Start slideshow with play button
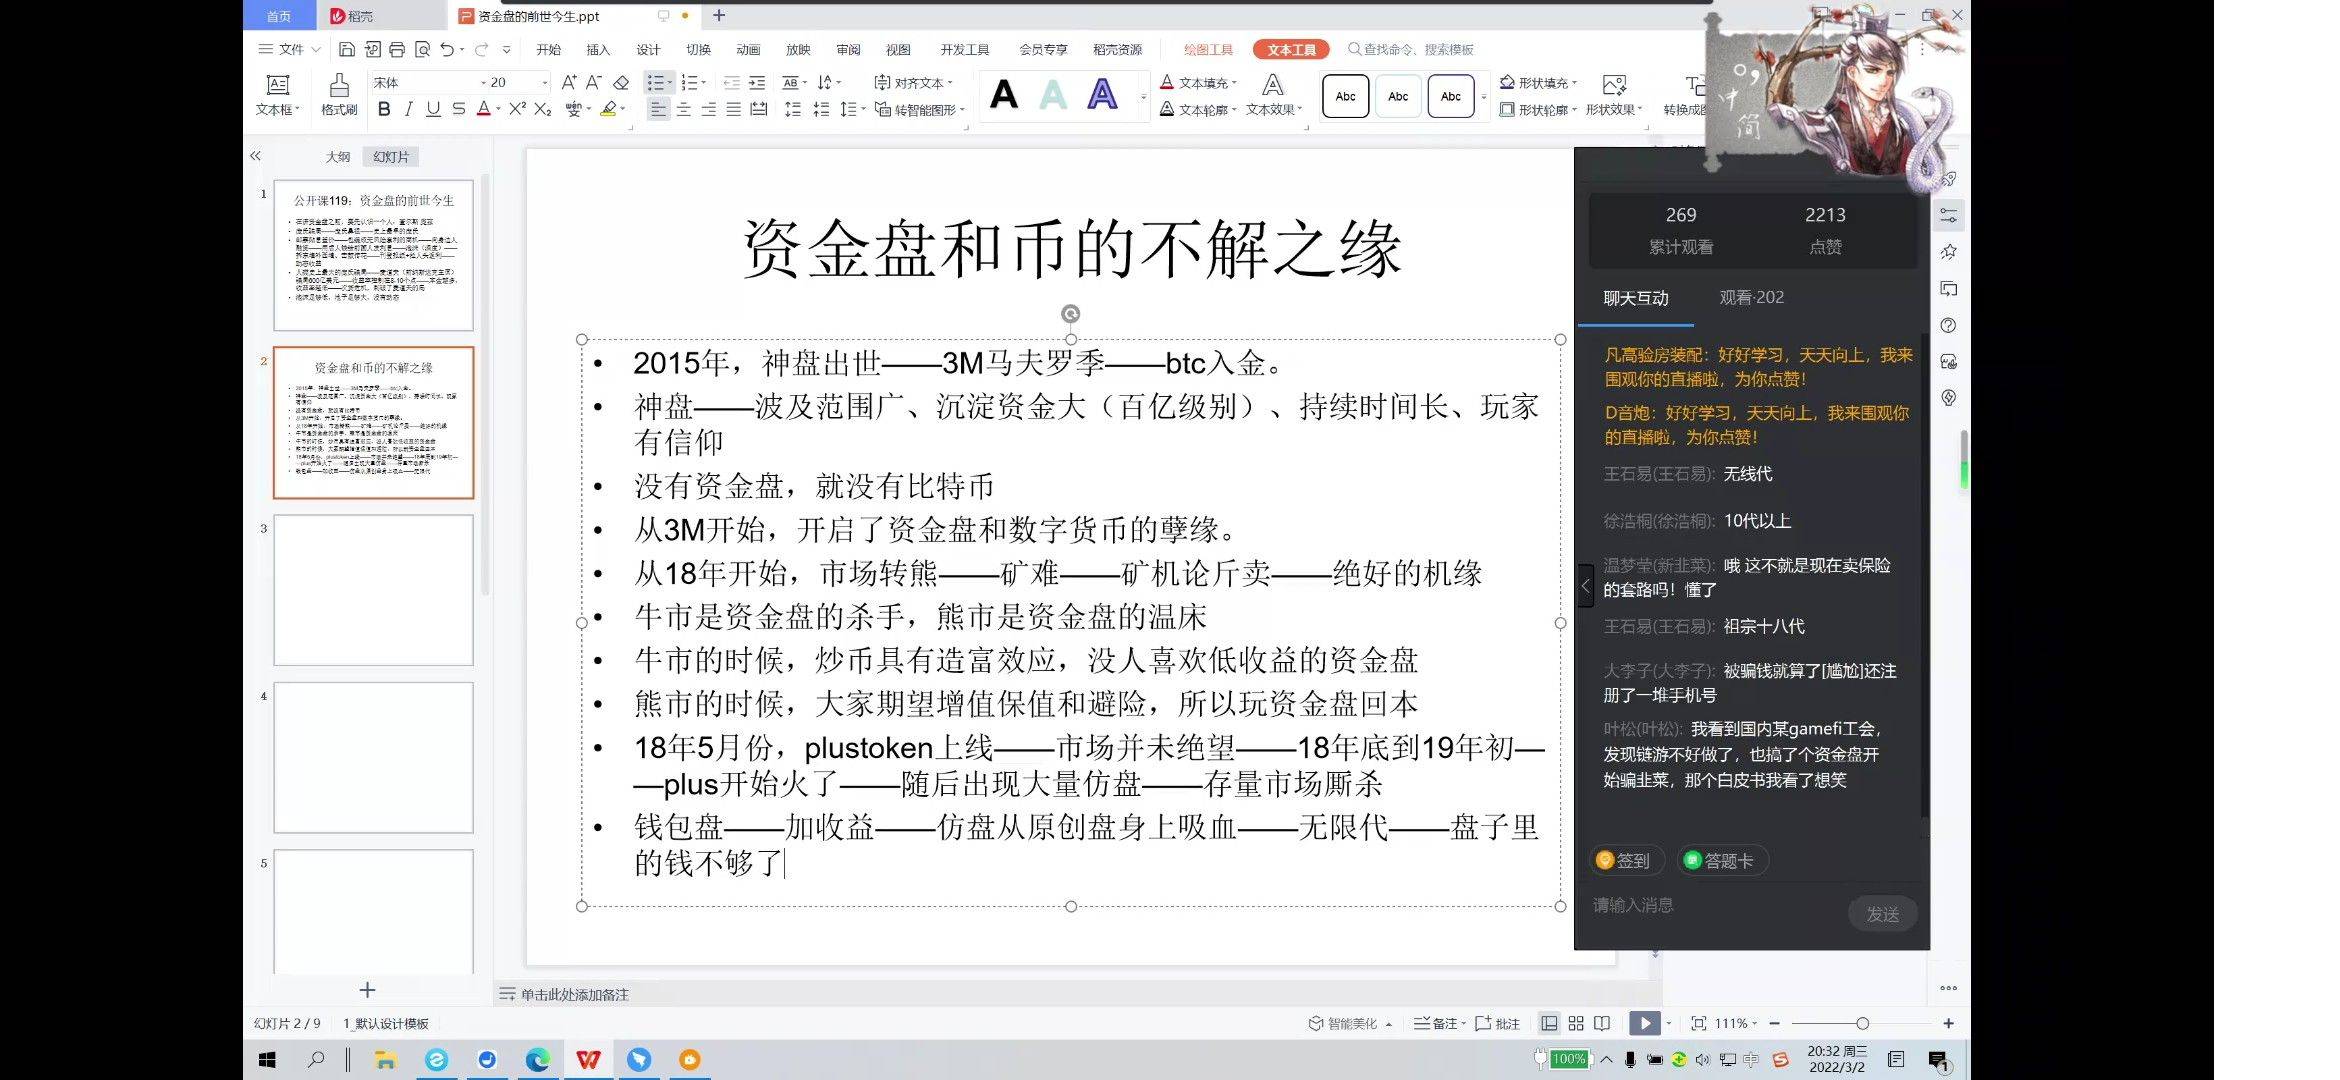 pos(1644,1023)
